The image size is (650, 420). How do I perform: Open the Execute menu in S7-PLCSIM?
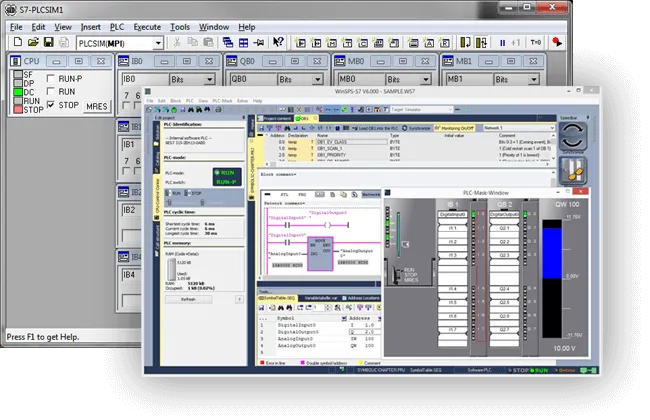click(147, 27)
